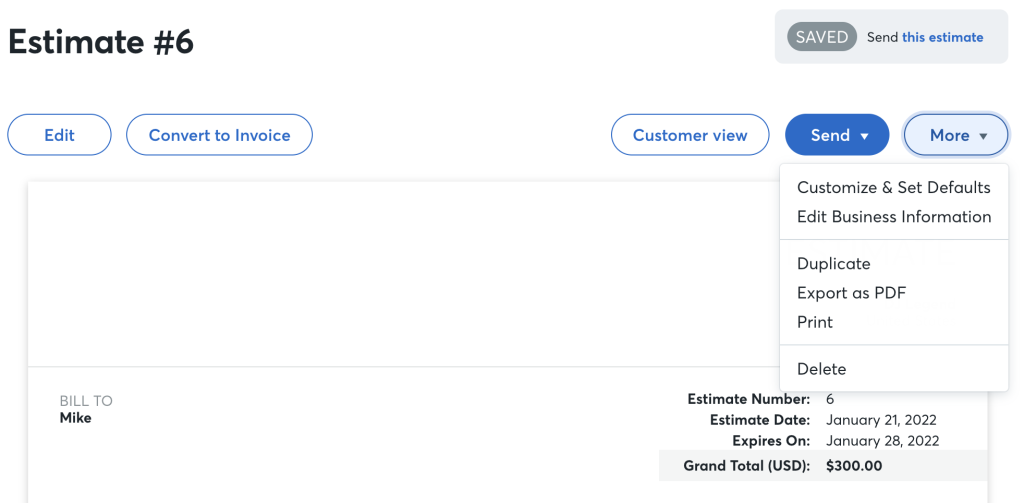Click the SAVED status badge
The height and width of the screenshot is (503, 1024).
point(822,37)
